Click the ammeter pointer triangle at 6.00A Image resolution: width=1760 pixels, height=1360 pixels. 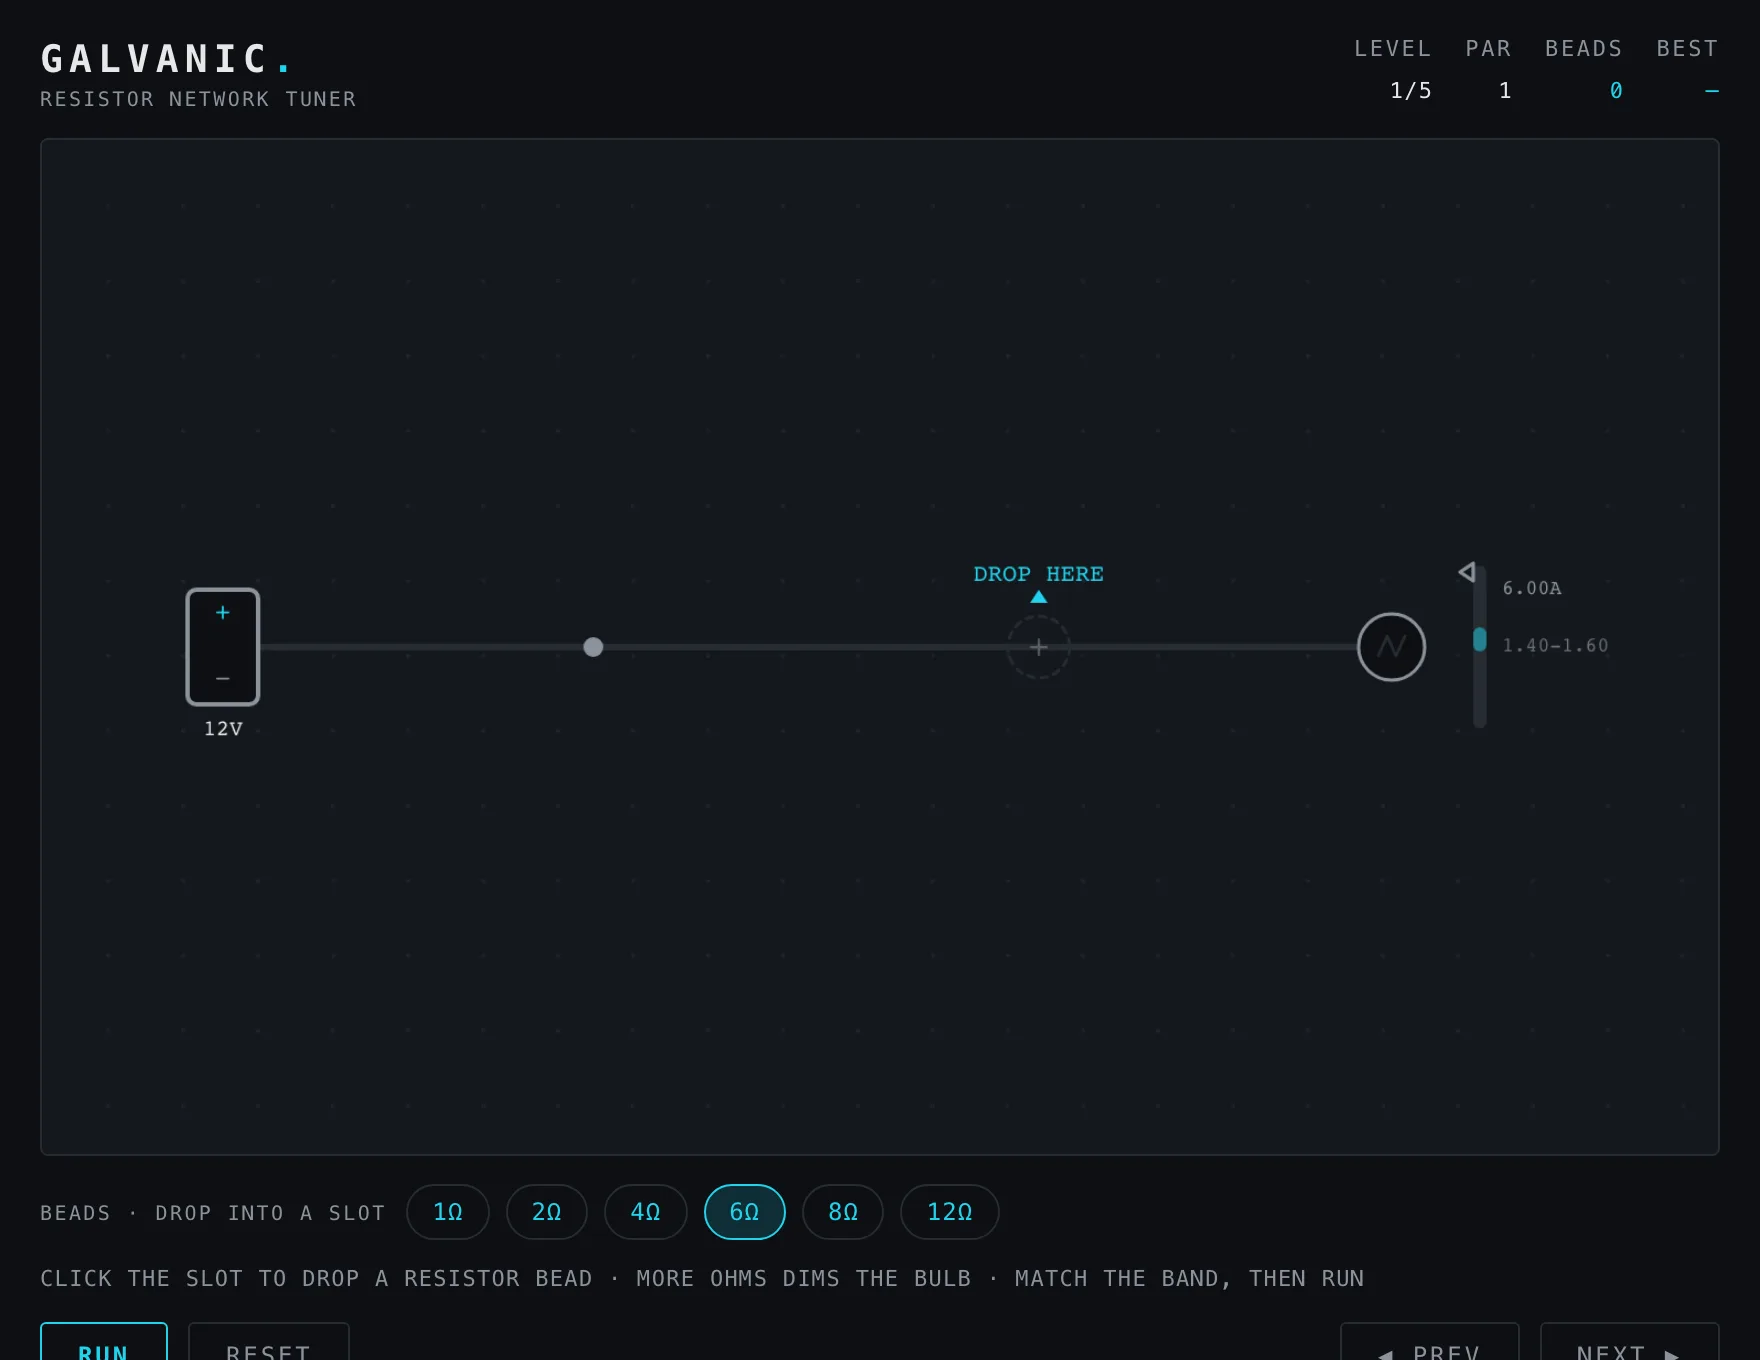click(1467, 572)
